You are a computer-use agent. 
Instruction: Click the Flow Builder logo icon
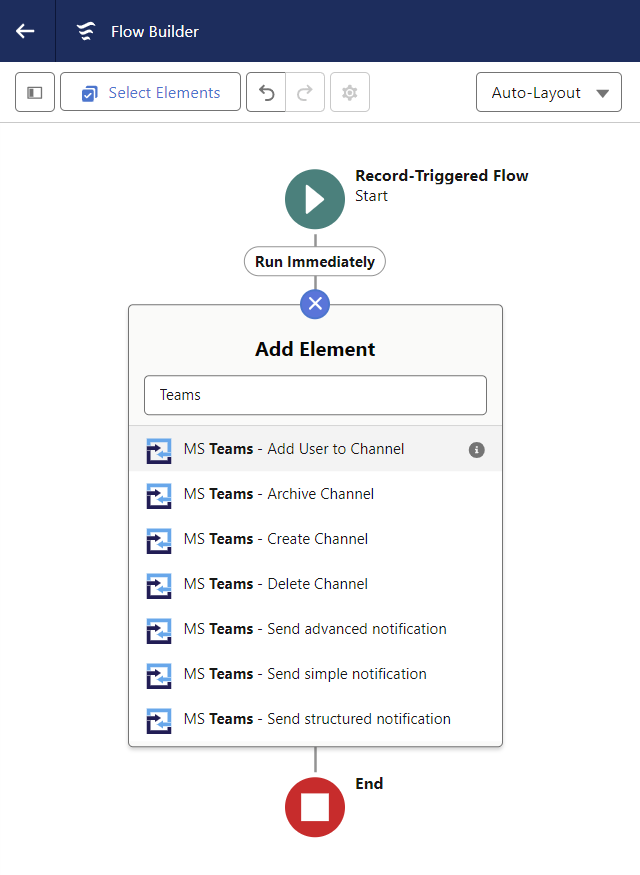[86, 31]
